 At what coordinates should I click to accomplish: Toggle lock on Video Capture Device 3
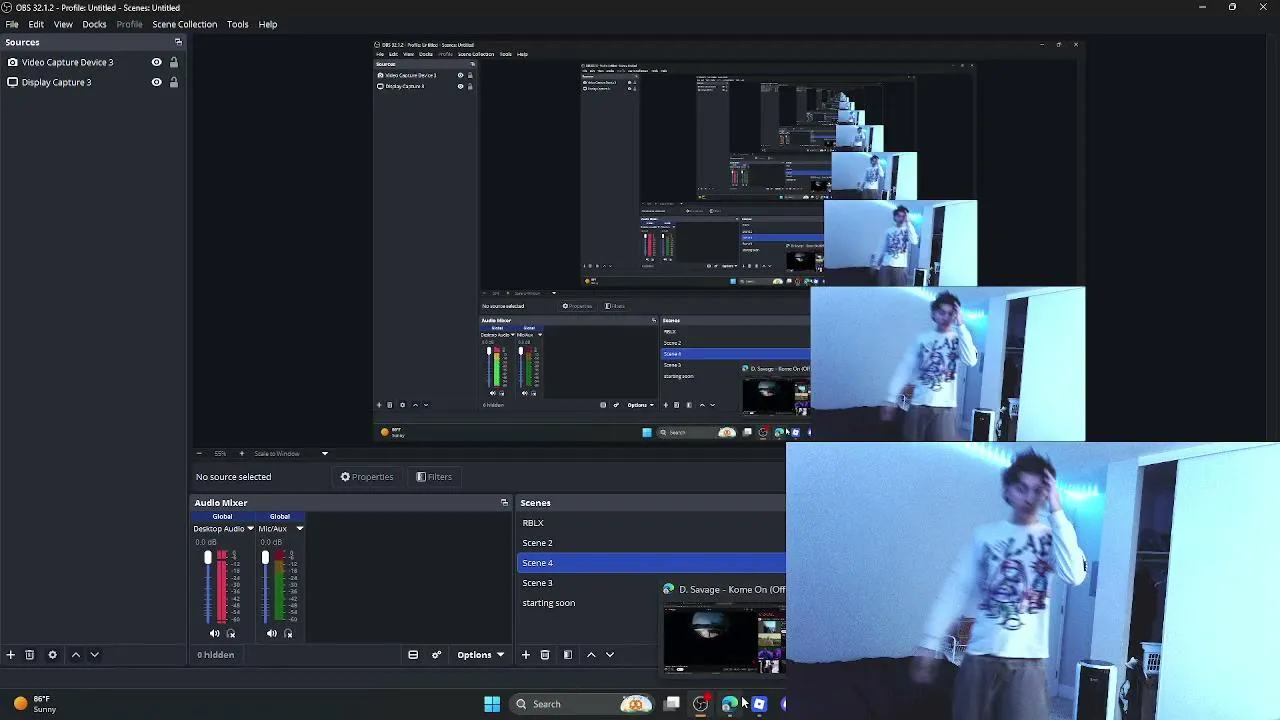[x=173, y=62]
